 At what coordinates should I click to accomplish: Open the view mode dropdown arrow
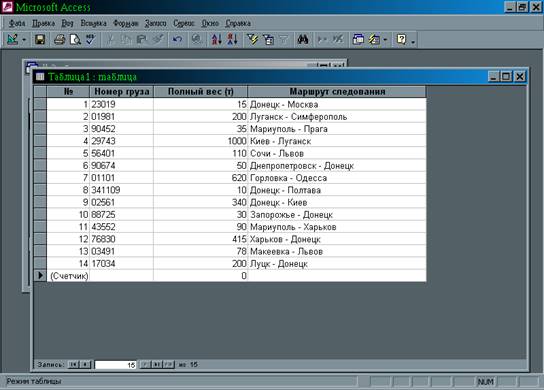point(24,40)
